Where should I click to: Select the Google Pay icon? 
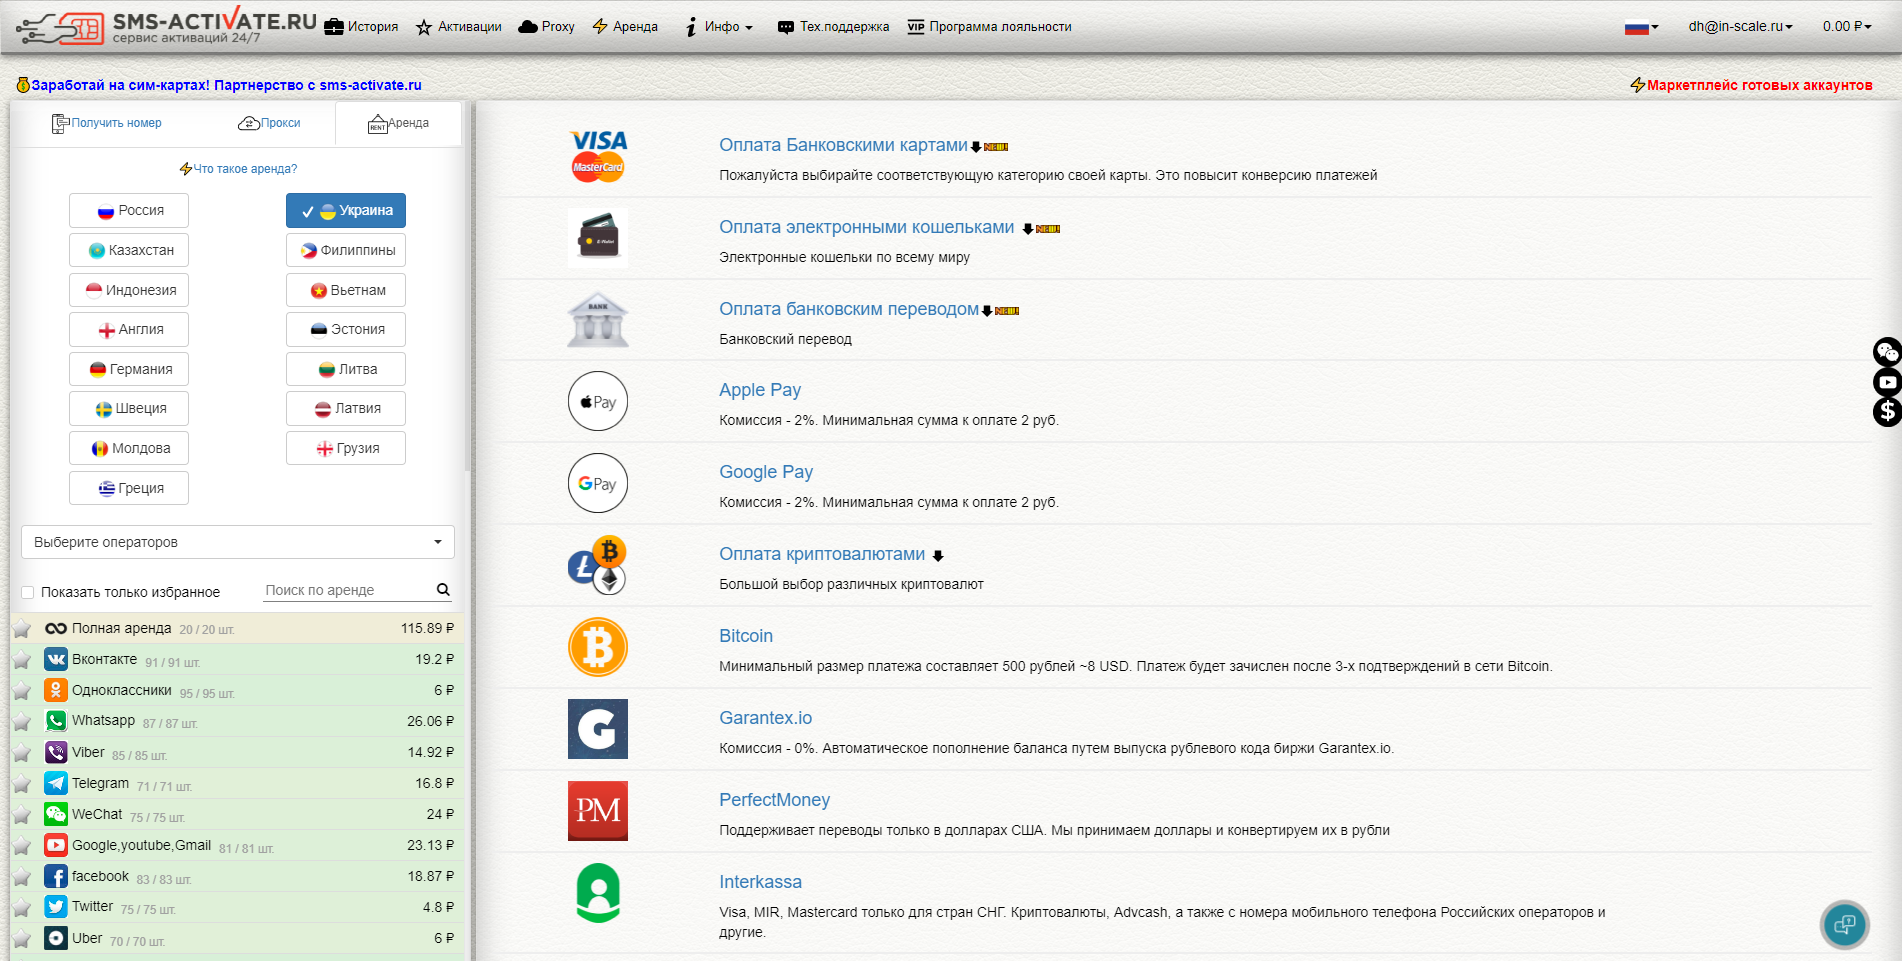click(598, 483)
